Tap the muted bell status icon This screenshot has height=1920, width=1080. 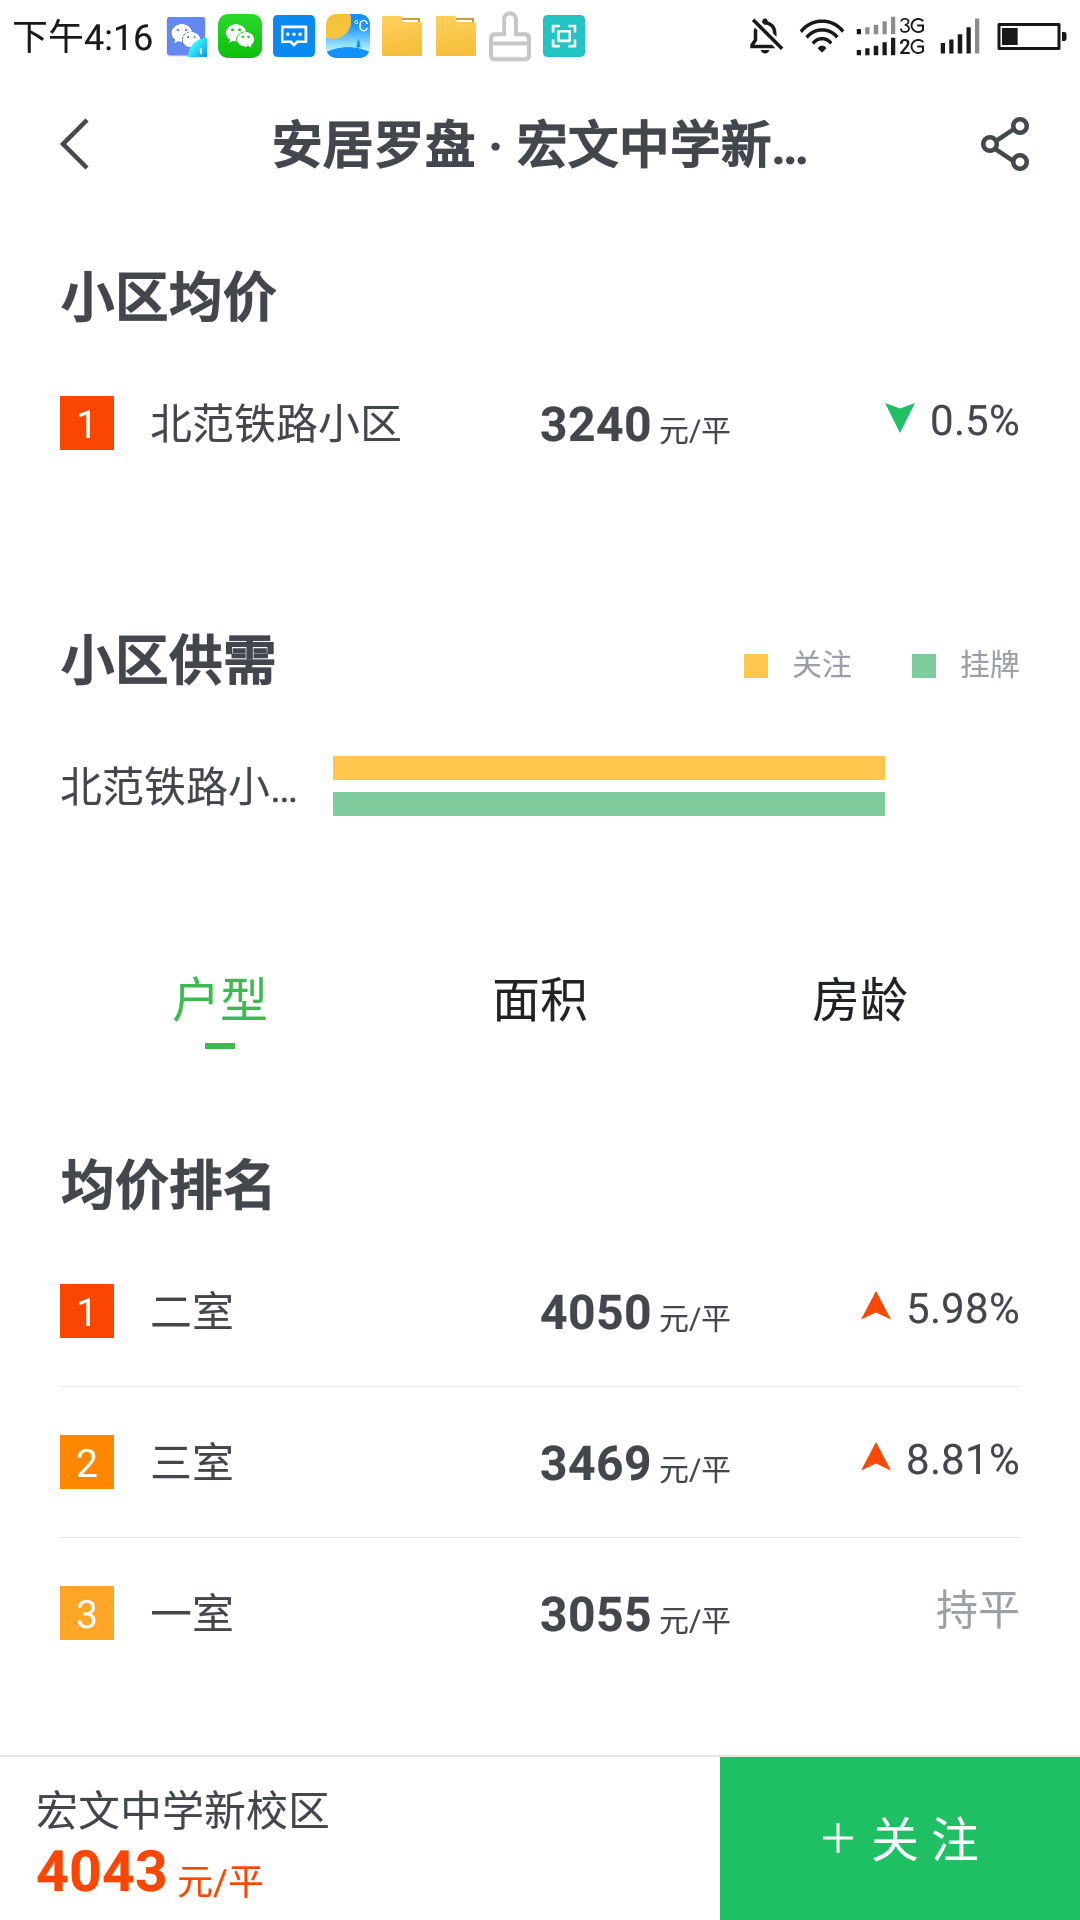[766, 37]
